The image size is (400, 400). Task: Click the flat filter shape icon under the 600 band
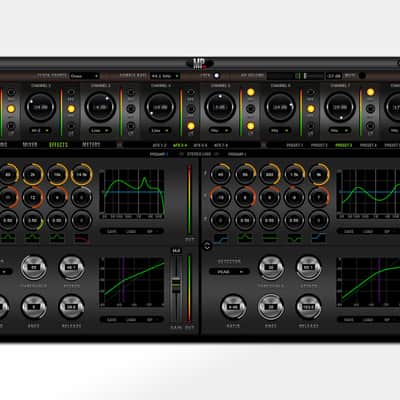point(270,238)
